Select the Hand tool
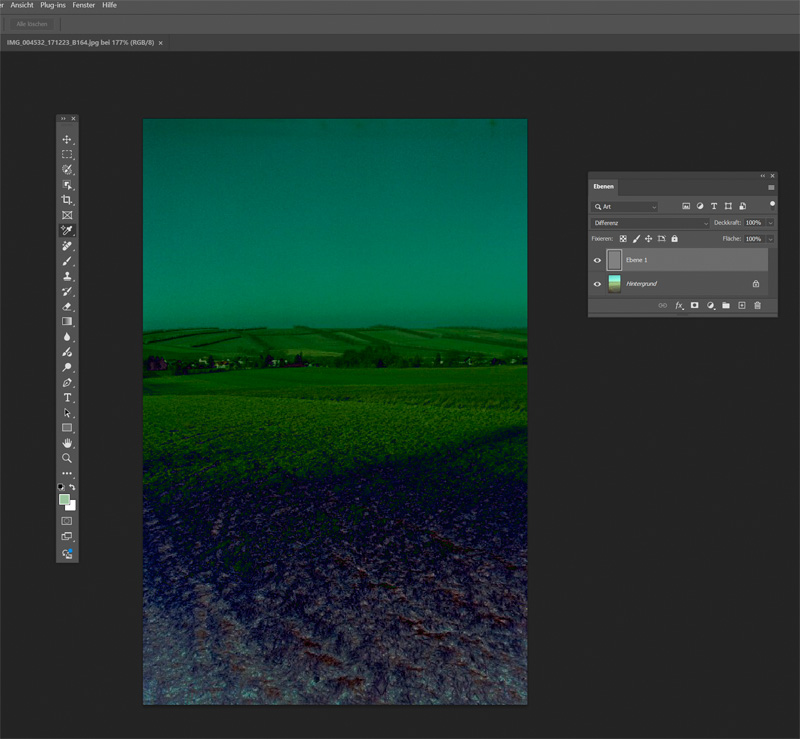800x739 pixels. coord(67,443)
